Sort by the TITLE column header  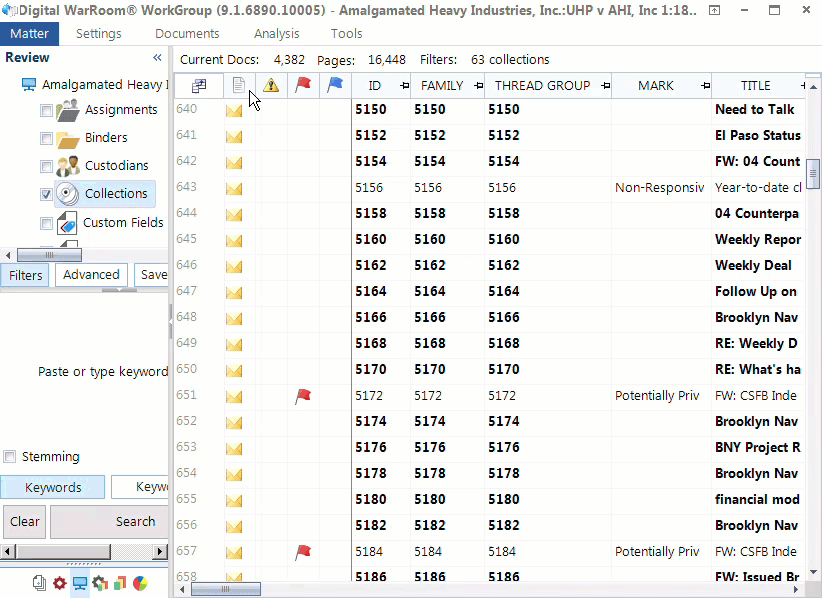pos(755,86)
